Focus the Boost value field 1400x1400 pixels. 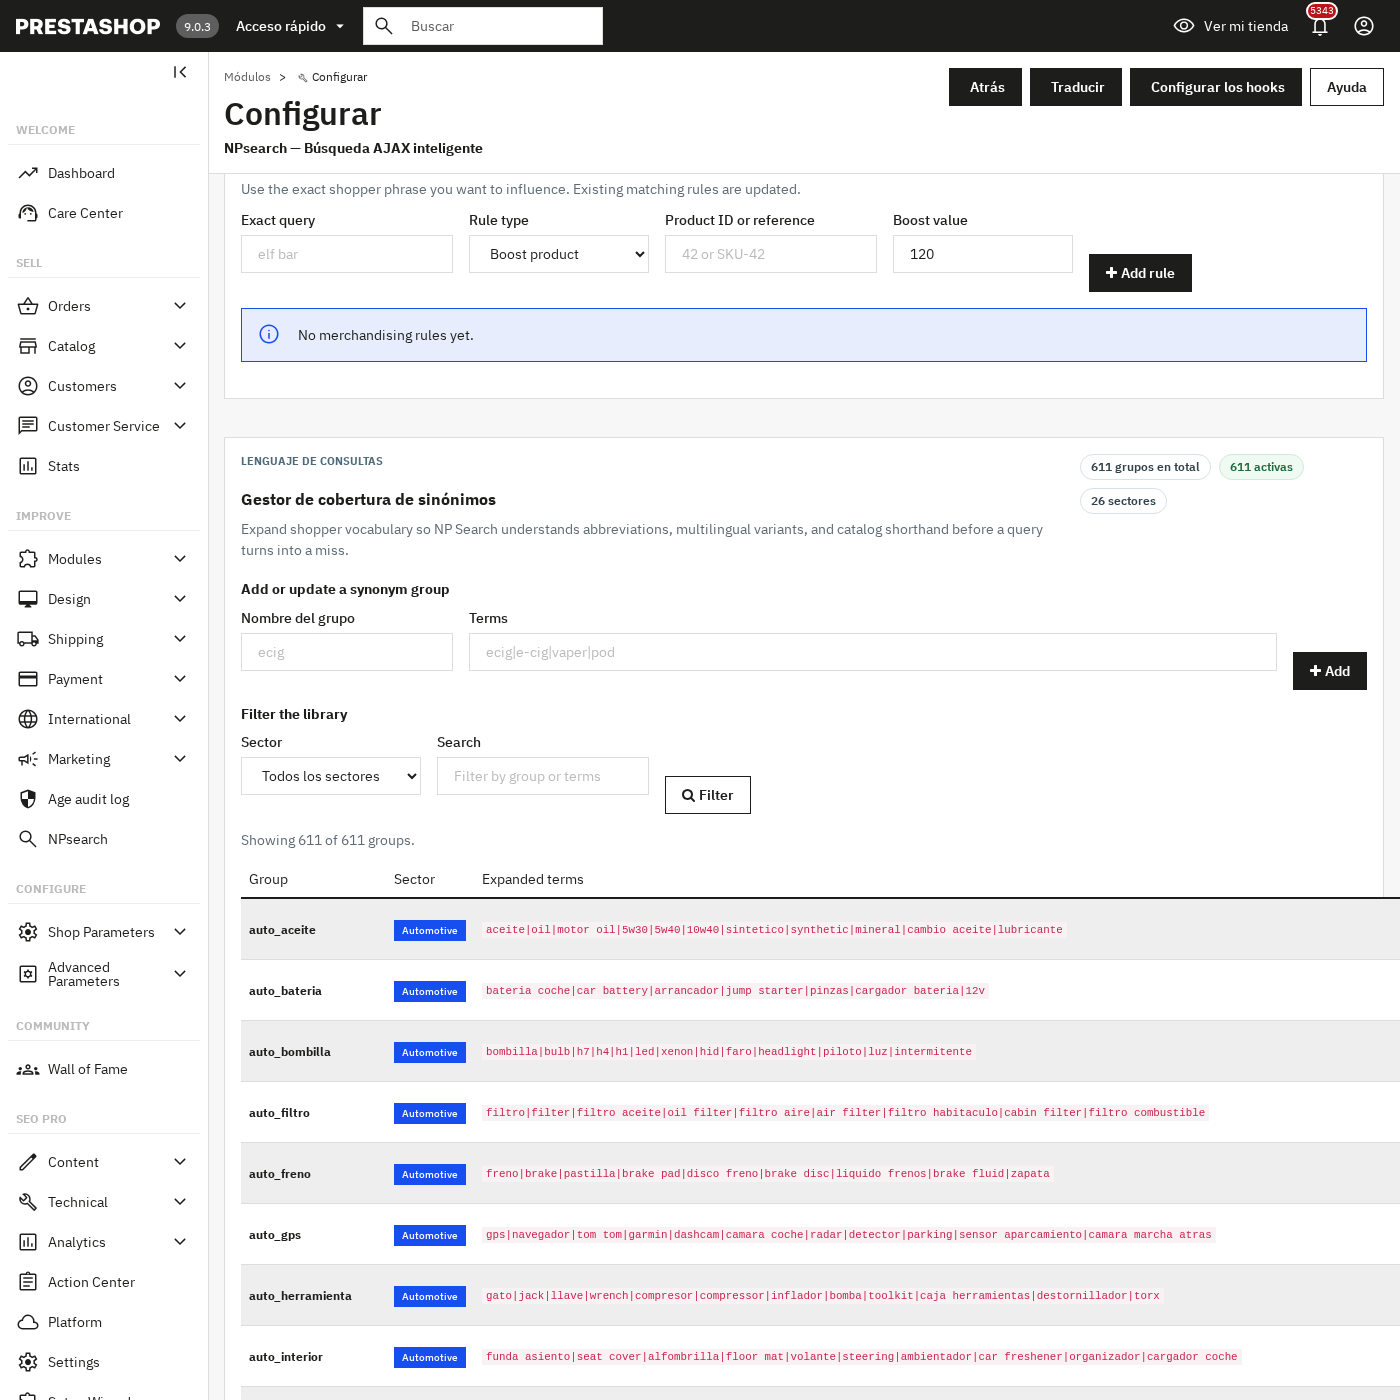point(983,254)
